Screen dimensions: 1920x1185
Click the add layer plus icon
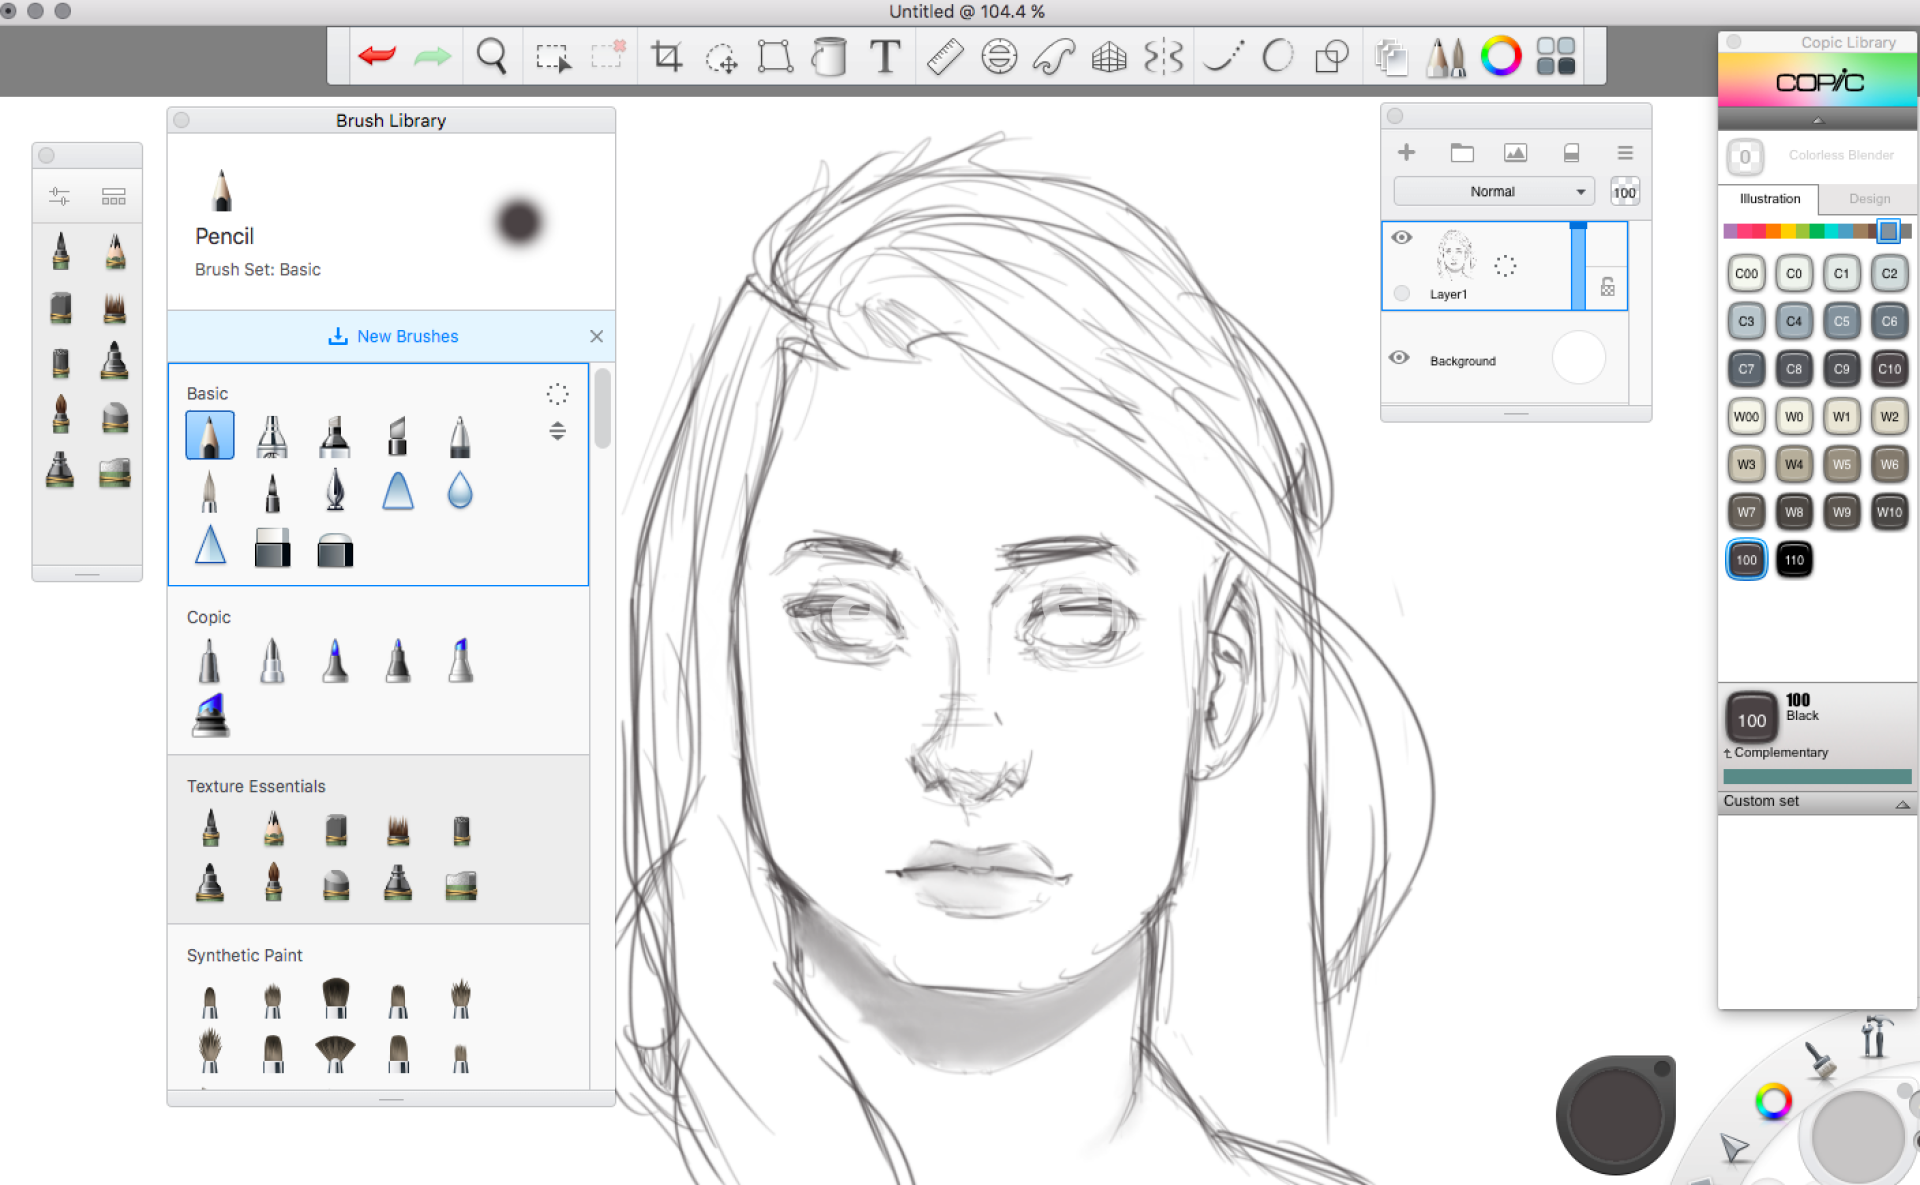point(1406,152)
